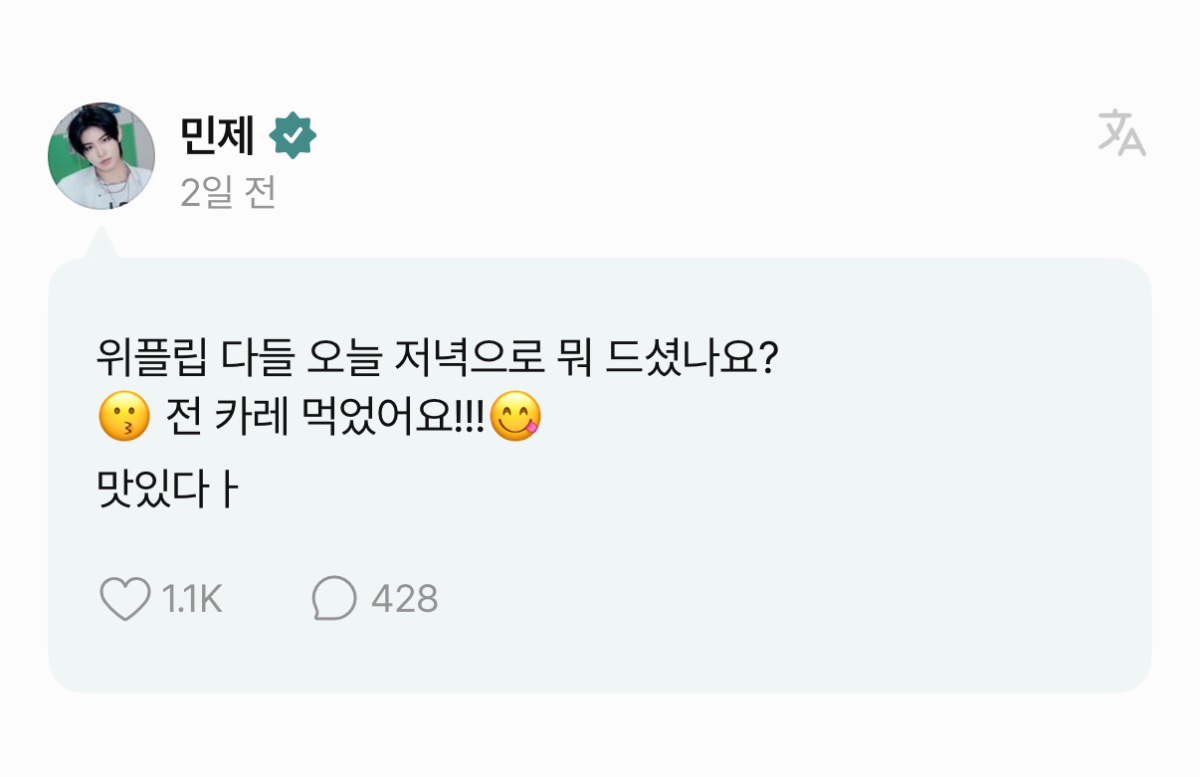The image size is (1200, 777).
Task: Click the '2일 전' timestamp
Action: tap(228, 192)
